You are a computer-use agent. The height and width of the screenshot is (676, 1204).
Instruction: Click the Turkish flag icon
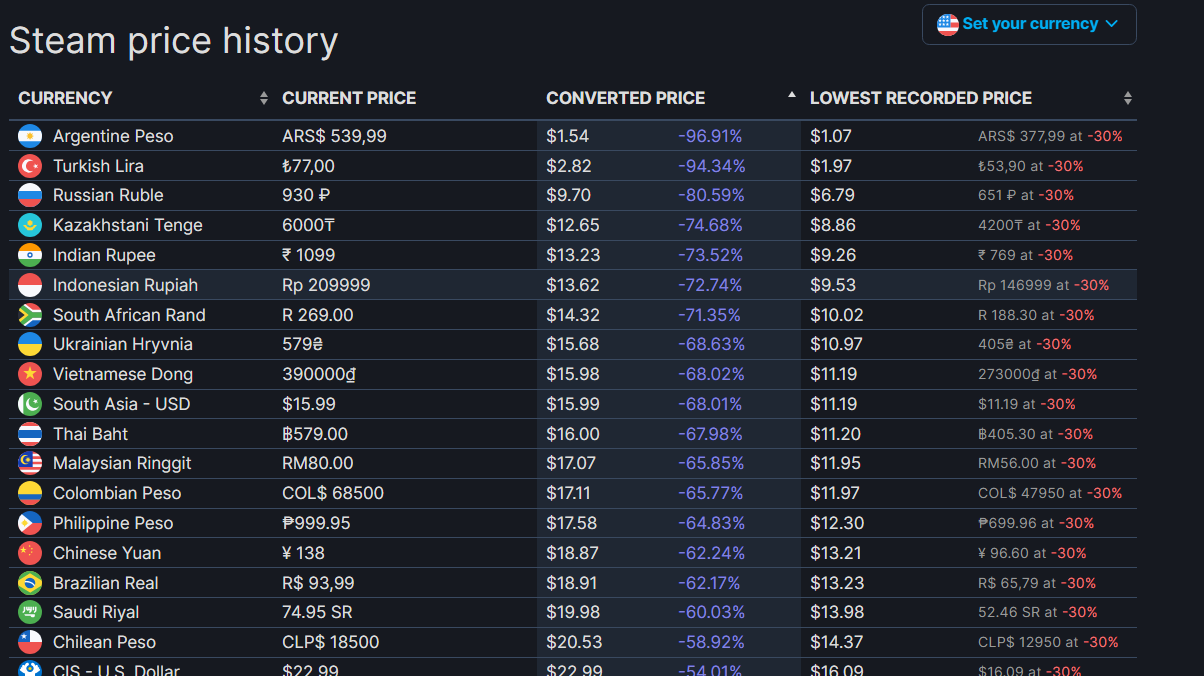tap(30, 166)
